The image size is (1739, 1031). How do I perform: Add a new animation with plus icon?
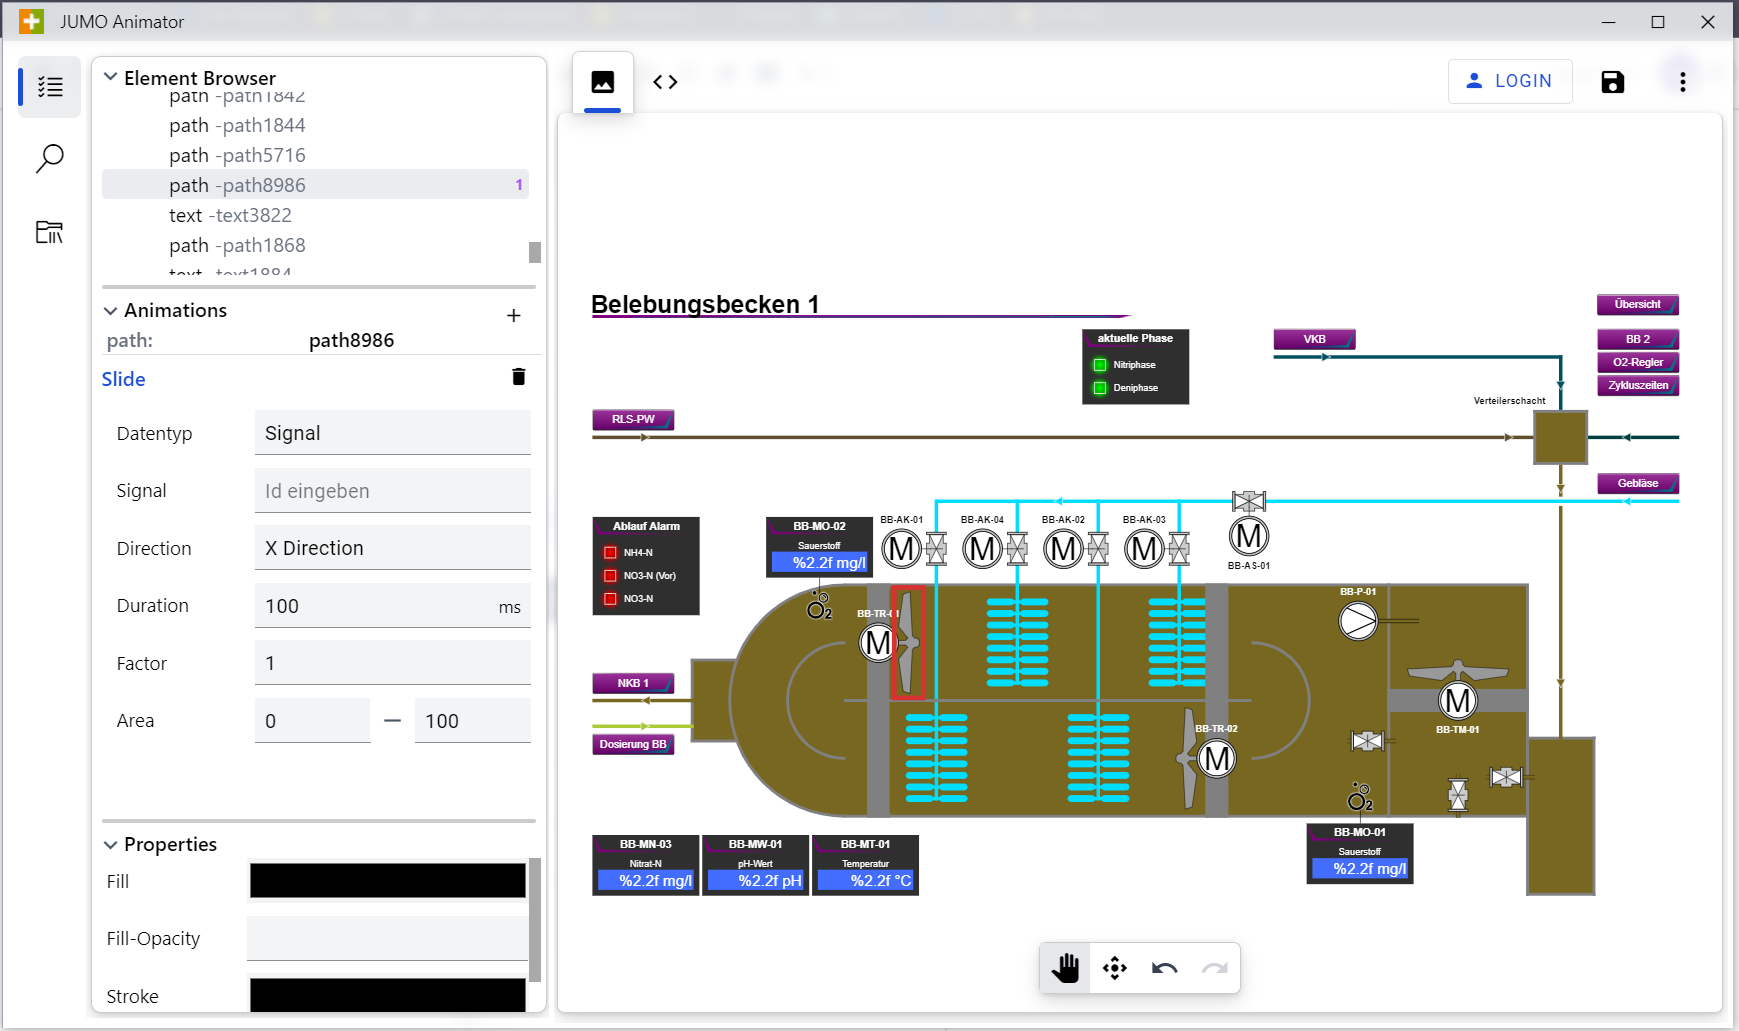click(513, 316)
